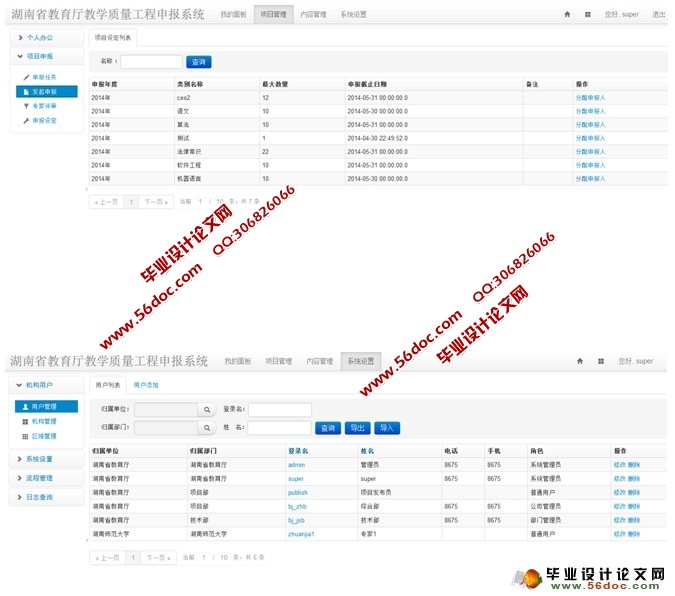Image resolution: width=675 pixels, height=596 pixels.
Task: Click 下一页 under project list table
Action: click(156, 202)
